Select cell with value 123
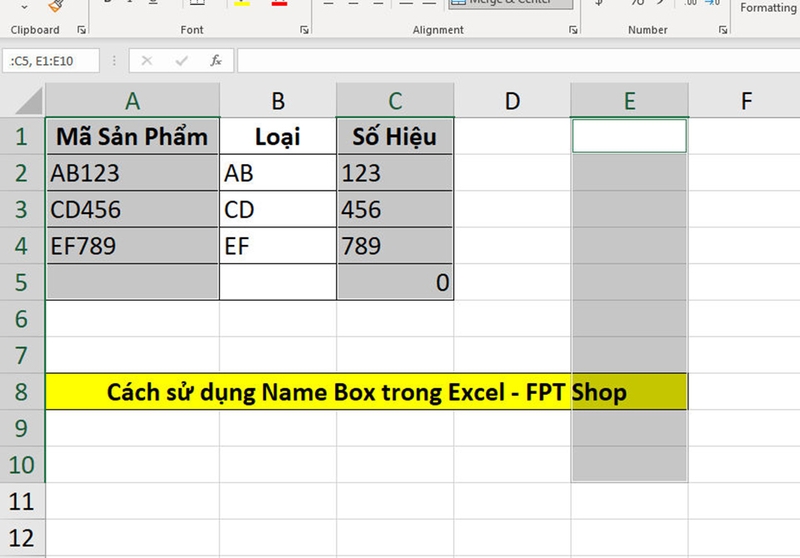800x558 pixels. click(x=395, y=173)
